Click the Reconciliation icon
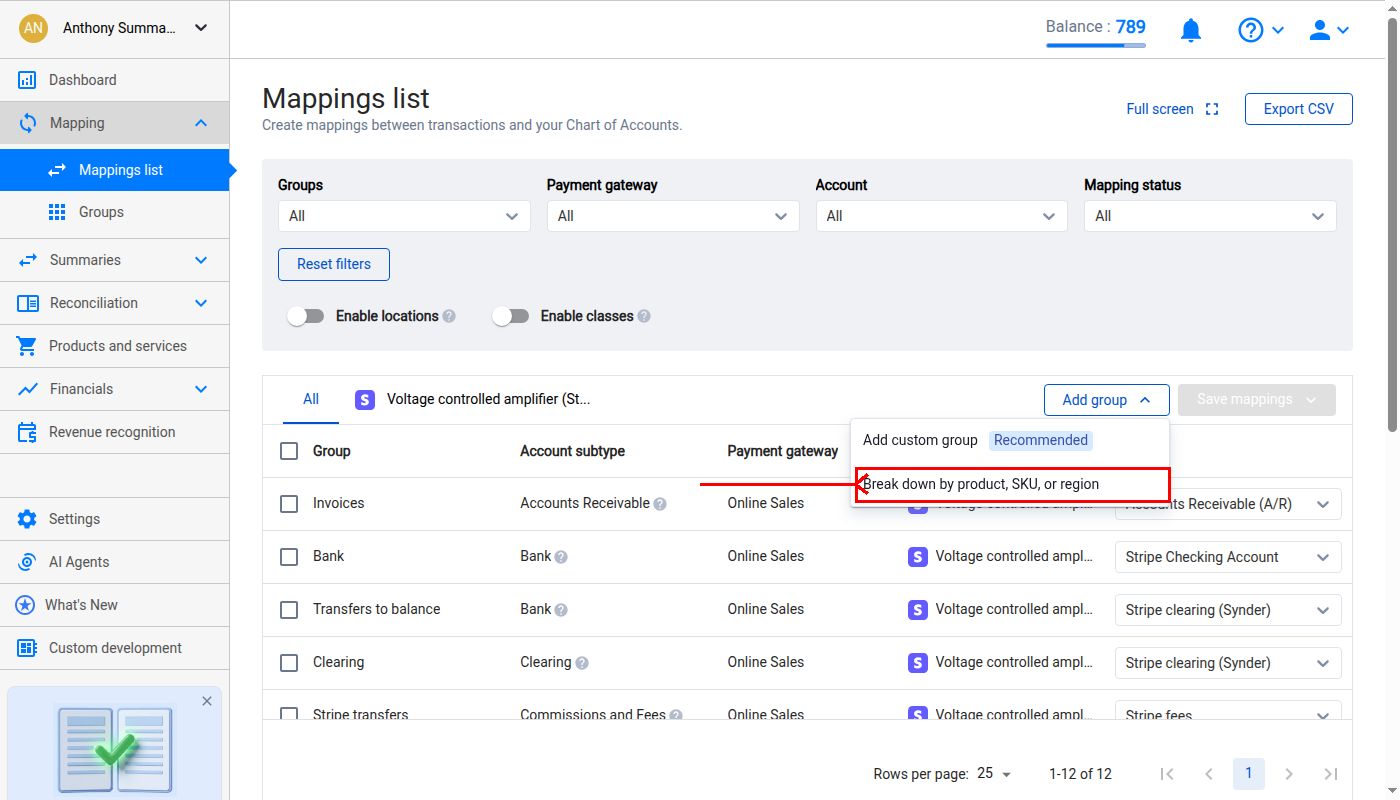This screenshot has height=800, width=1400. tap(28, 303)
